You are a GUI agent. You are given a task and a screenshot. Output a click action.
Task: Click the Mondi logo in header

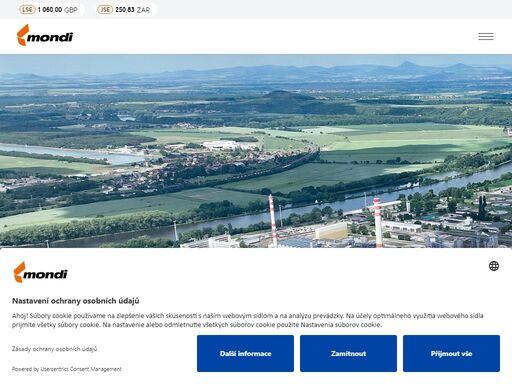[x=45, y=35]
